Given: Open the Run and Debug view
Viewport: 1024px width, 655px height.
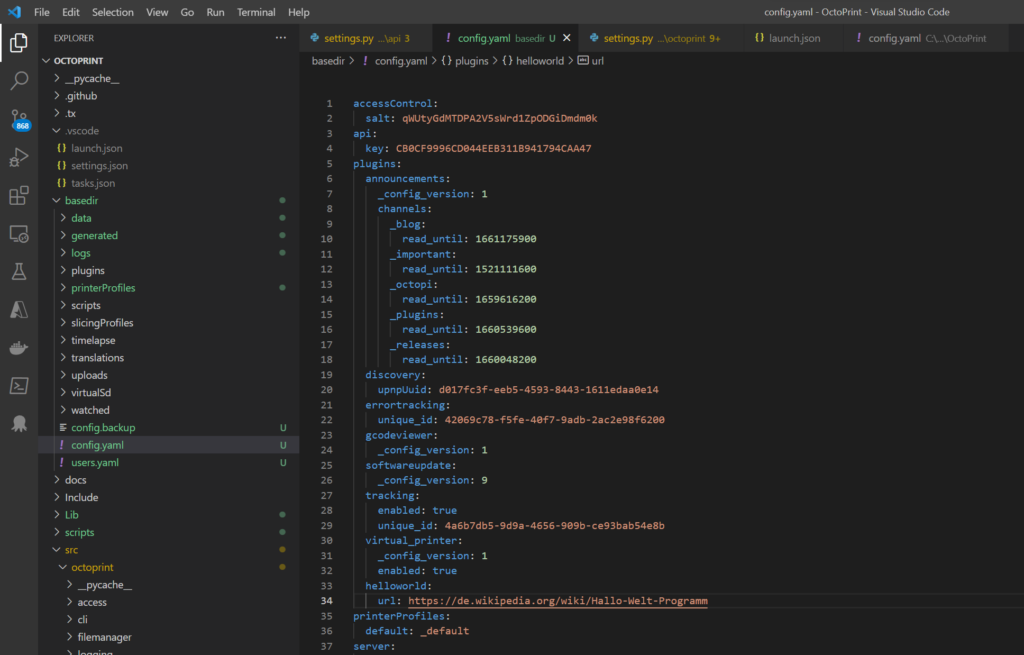Looking at the screenshot, I should coord(19,157).
